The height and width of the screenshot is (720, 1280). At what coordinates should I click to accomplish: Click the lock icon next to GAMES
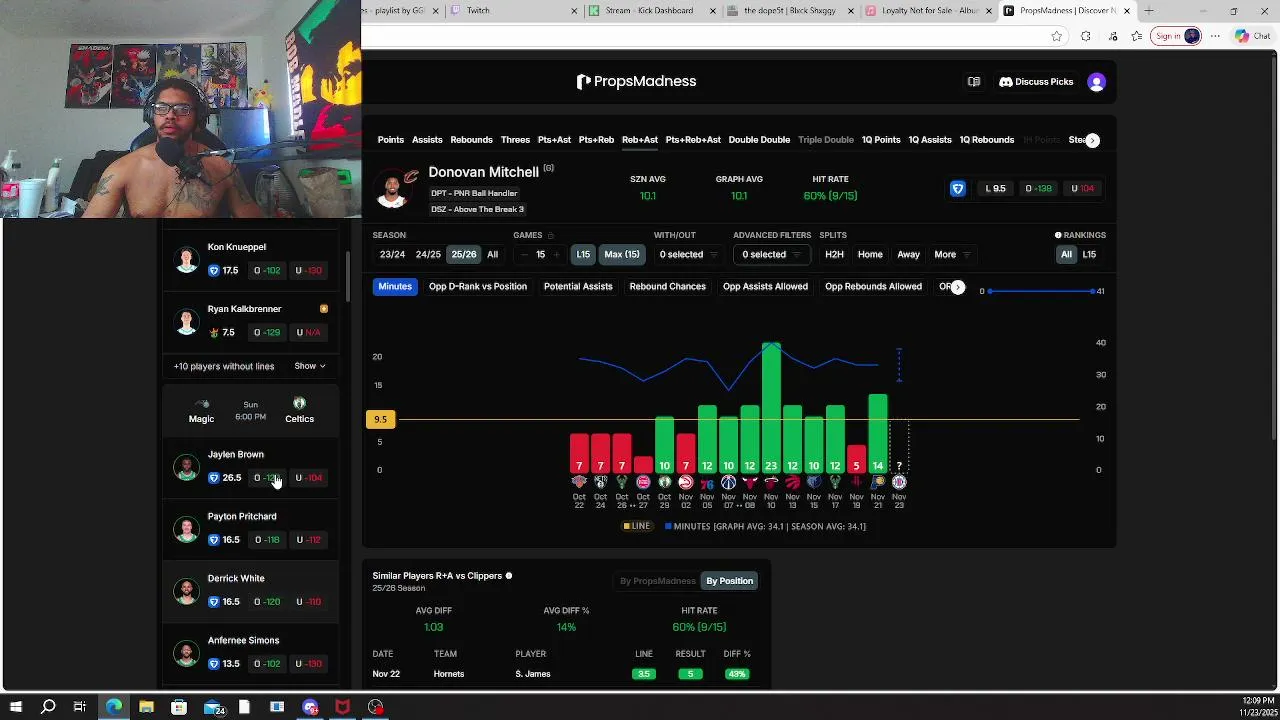pos(550,236)
